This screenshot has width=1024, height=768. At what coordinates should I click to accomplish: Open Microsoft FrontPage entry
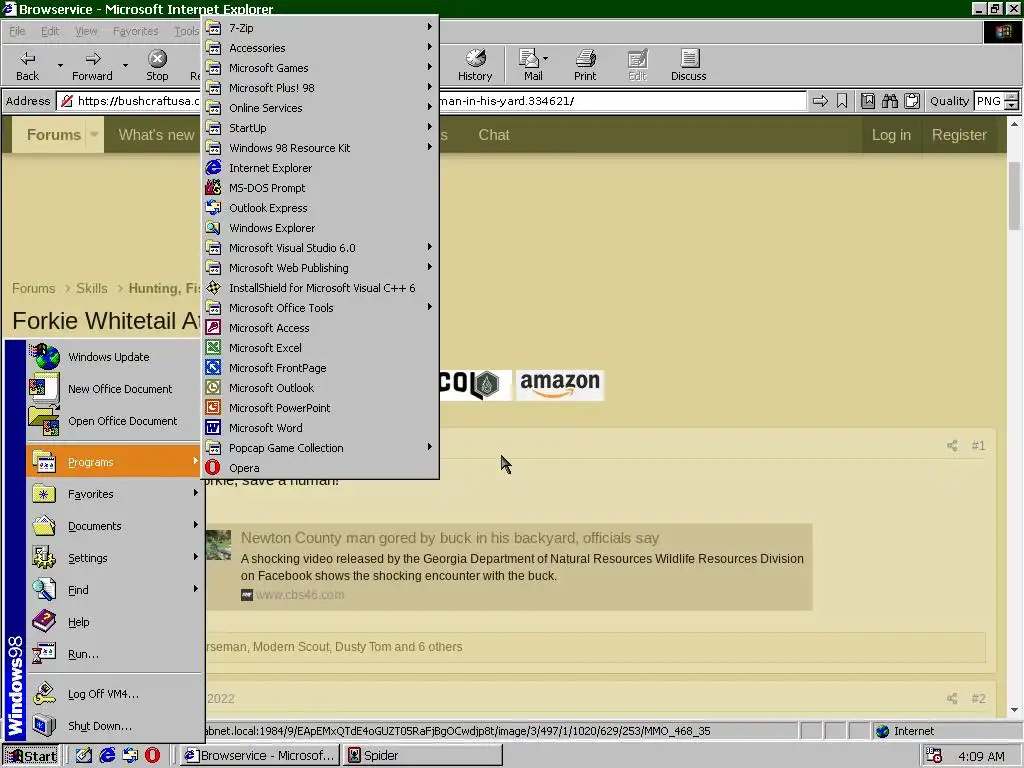[320, 368]
